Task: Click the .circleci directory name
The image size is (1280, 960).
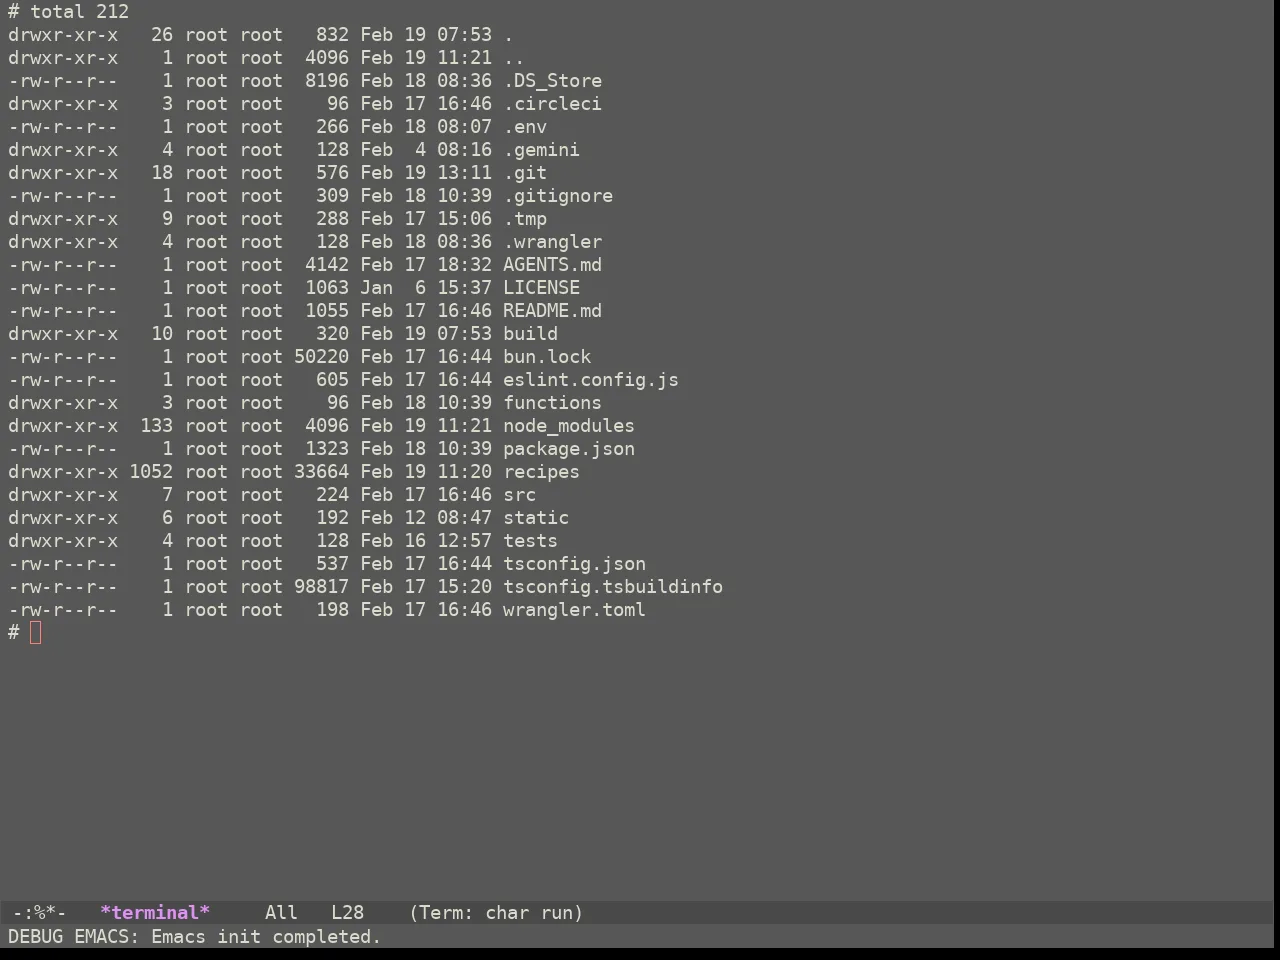Action: (552, 104)
